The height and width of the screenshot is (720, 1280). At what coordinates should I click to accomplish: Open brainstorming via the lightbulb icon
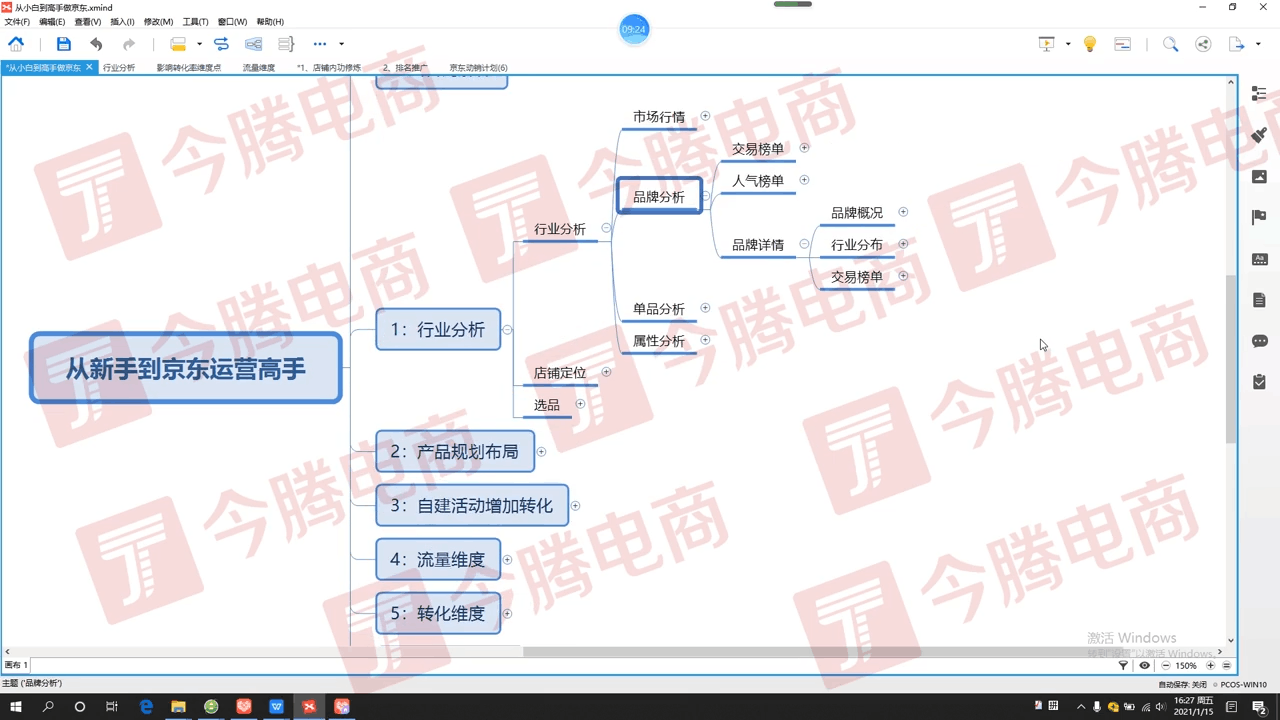1090,44
